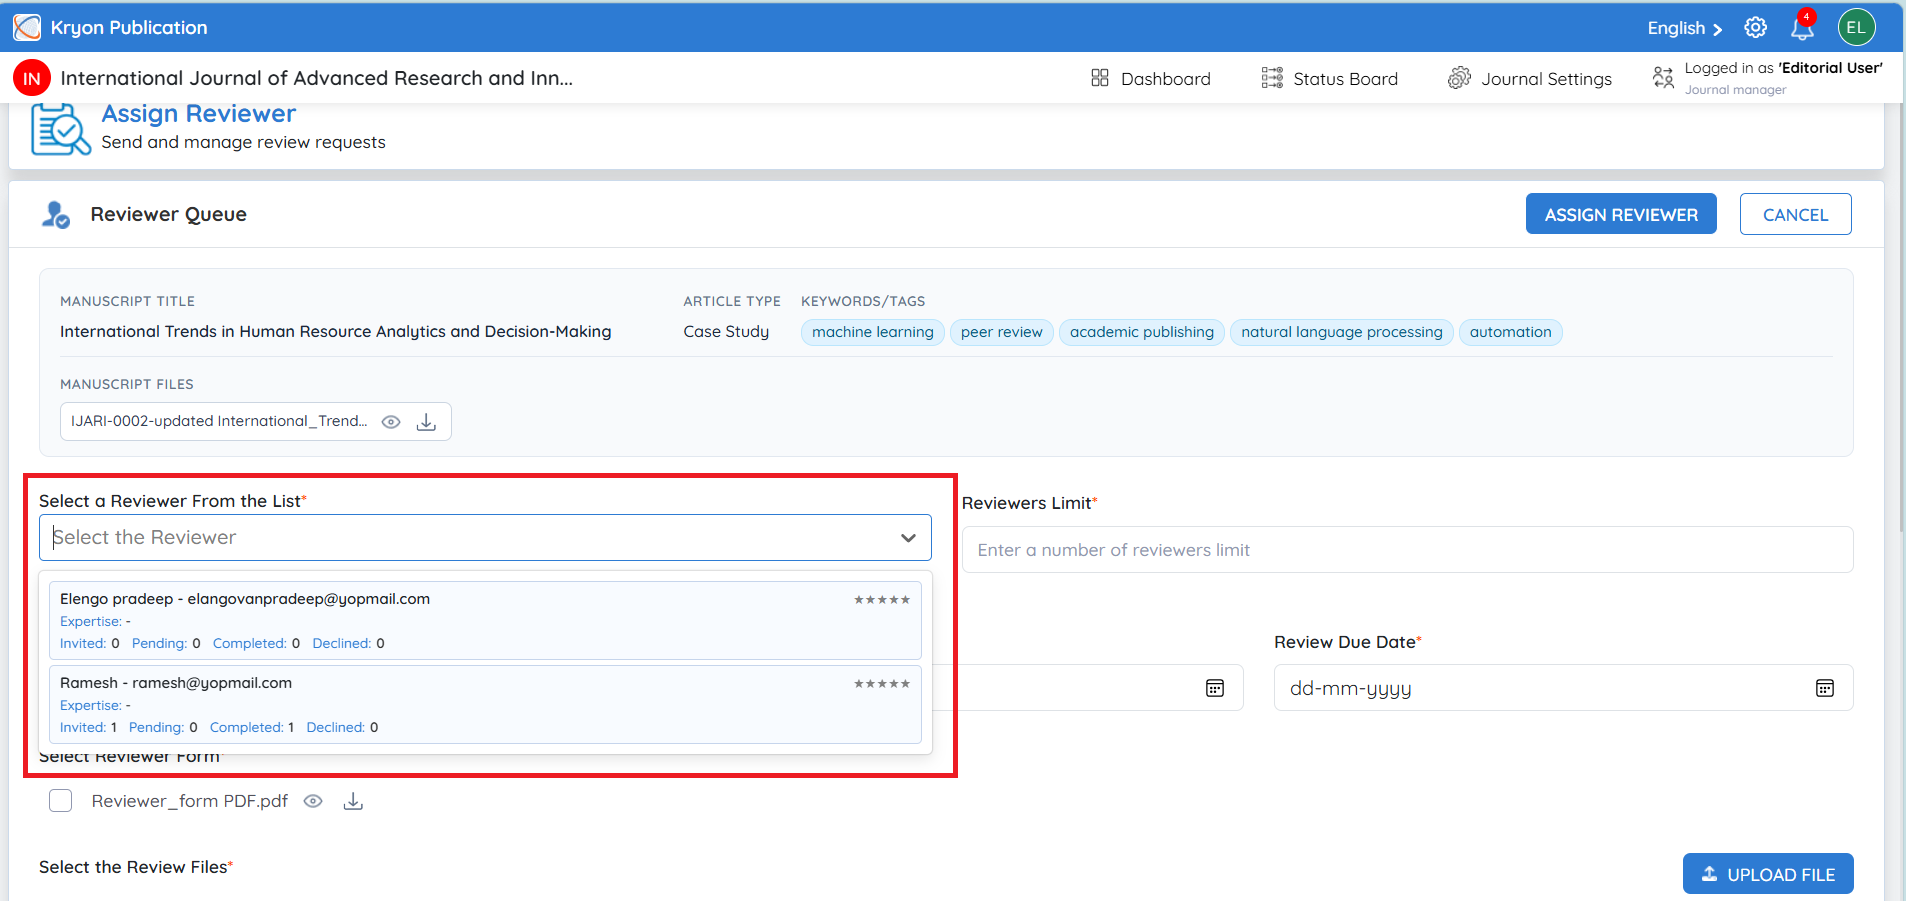The width and height of the screenshot is (1906, 901).
Task: Click the Logged in as 'Editorial User' text
Action: coord(1783,68)
